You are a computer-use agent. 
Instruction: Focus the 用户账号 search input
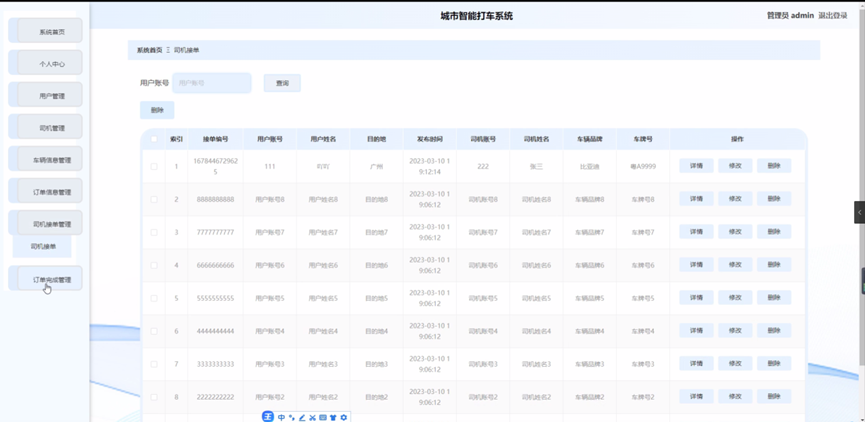click(212, 83)
